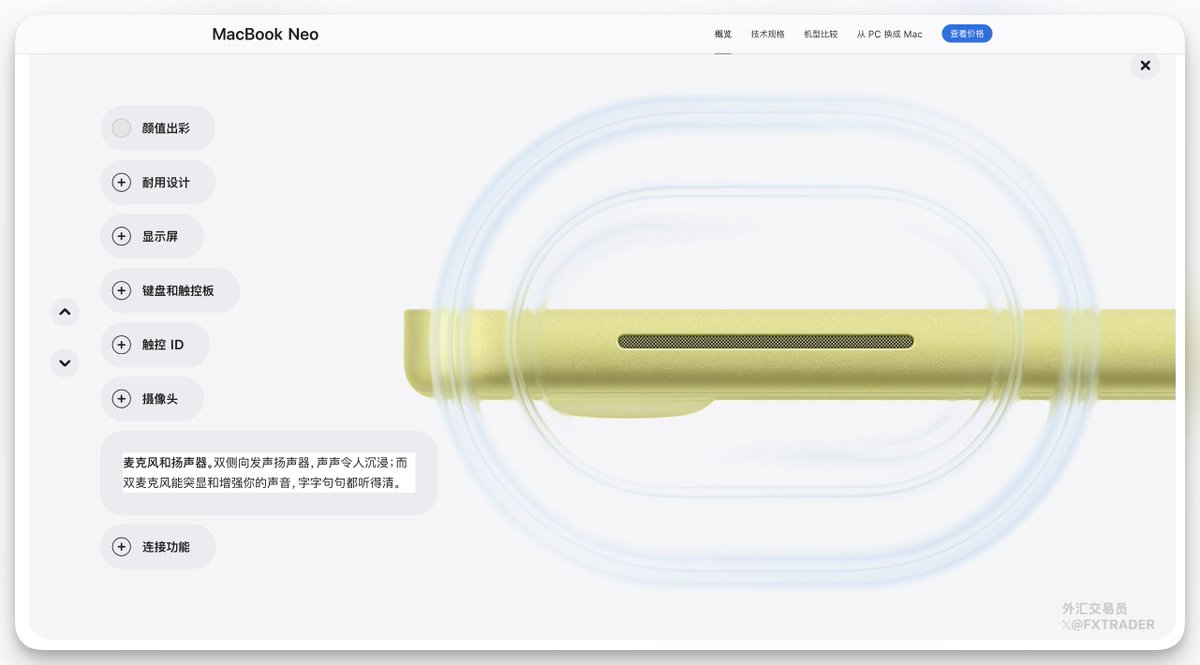
Task: Go to previous feature with the up chevron
Action: (x=65, y=312)
